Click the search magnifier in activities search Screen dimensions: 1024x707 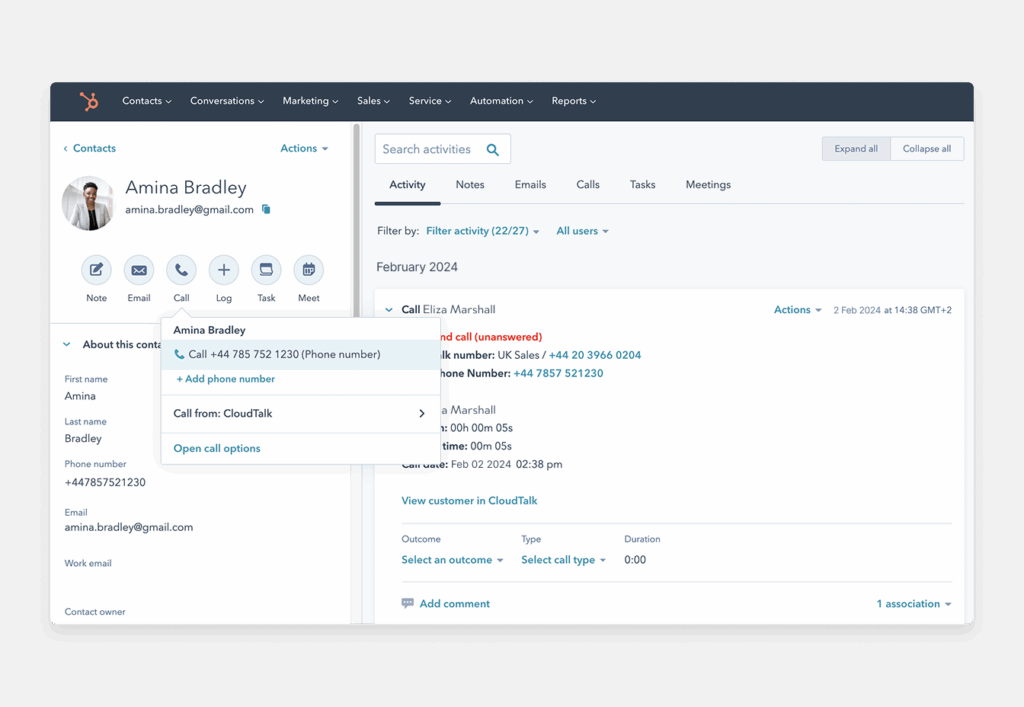(492, 148)
